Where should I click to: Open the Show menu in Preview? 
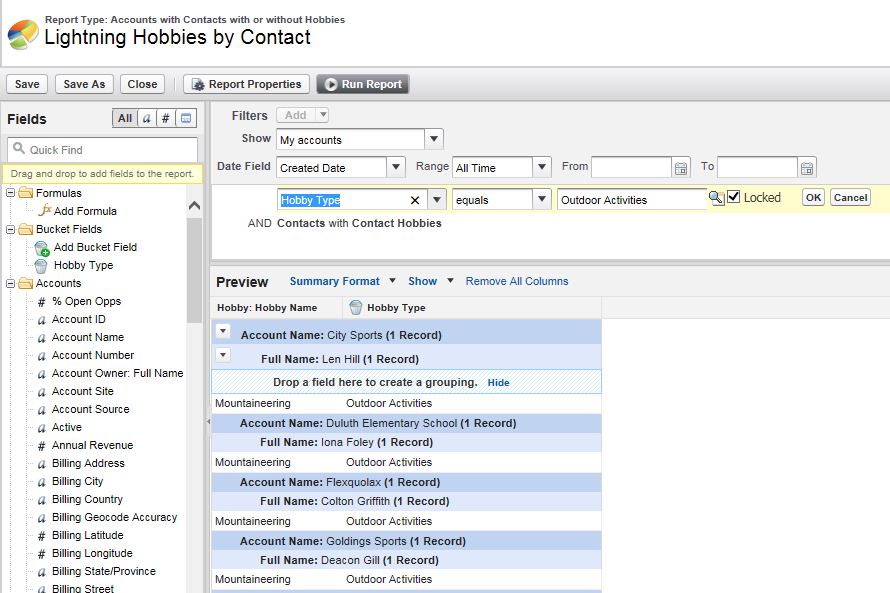pyautogui.click(x=430, y=281)
